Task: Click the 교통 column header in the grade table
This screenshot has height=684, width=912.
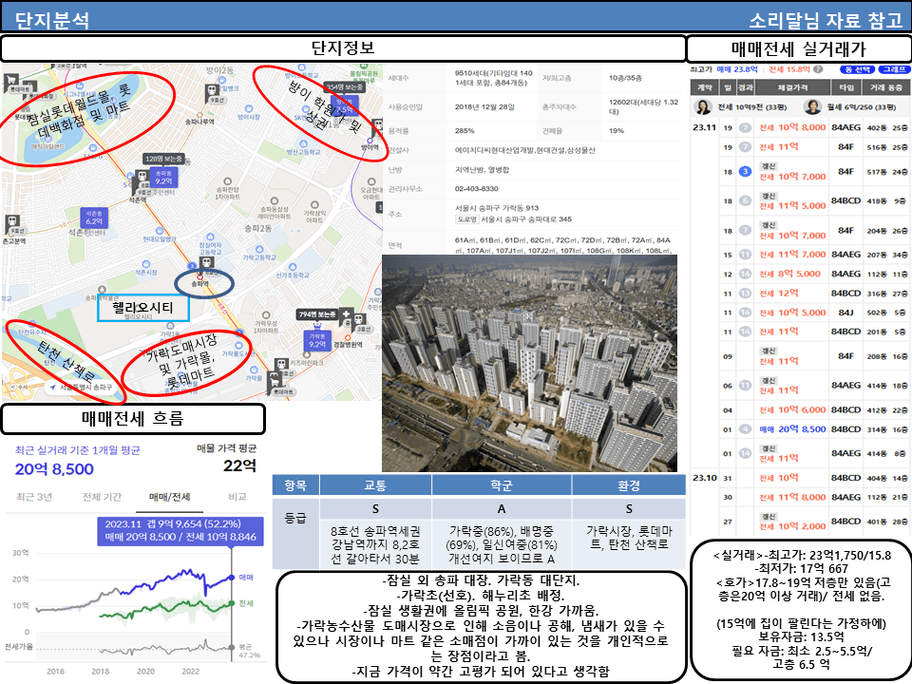Action: coord(375,485)
